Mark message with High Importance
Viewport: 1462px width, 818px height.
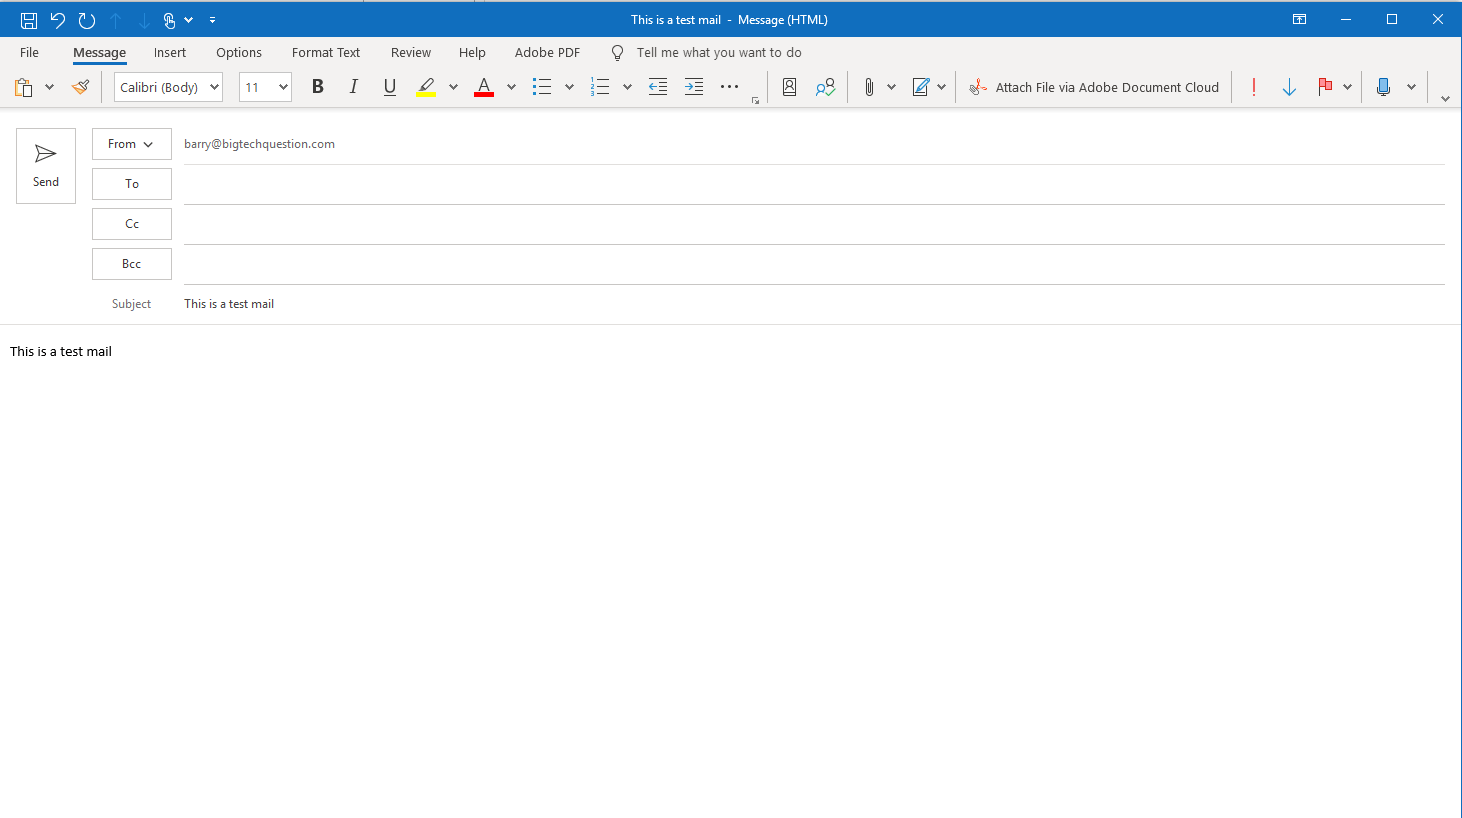(1253, 87)
